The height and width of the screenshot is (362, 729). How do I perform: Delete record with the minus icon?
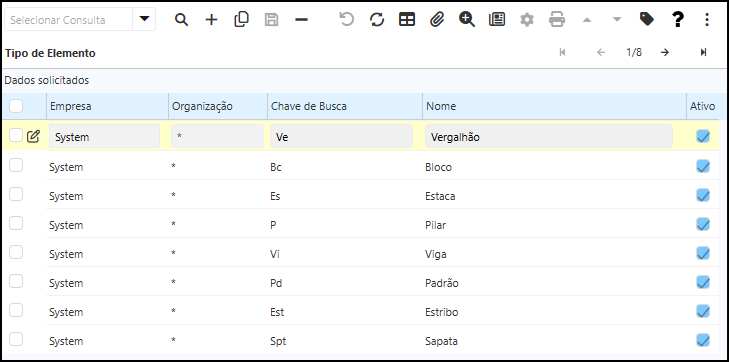[302, 20]
